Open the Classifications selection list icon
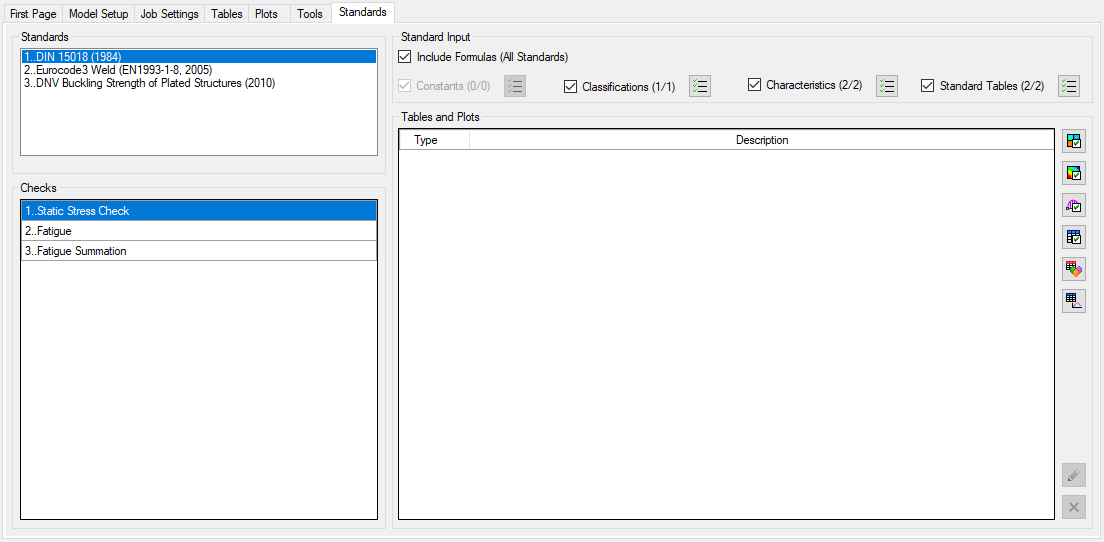 700,86
